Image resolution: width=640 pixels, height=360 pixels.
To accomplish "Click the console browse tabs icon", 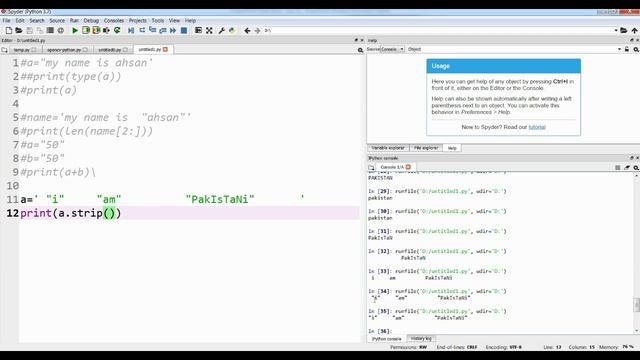I will click(x=371, y=167).
